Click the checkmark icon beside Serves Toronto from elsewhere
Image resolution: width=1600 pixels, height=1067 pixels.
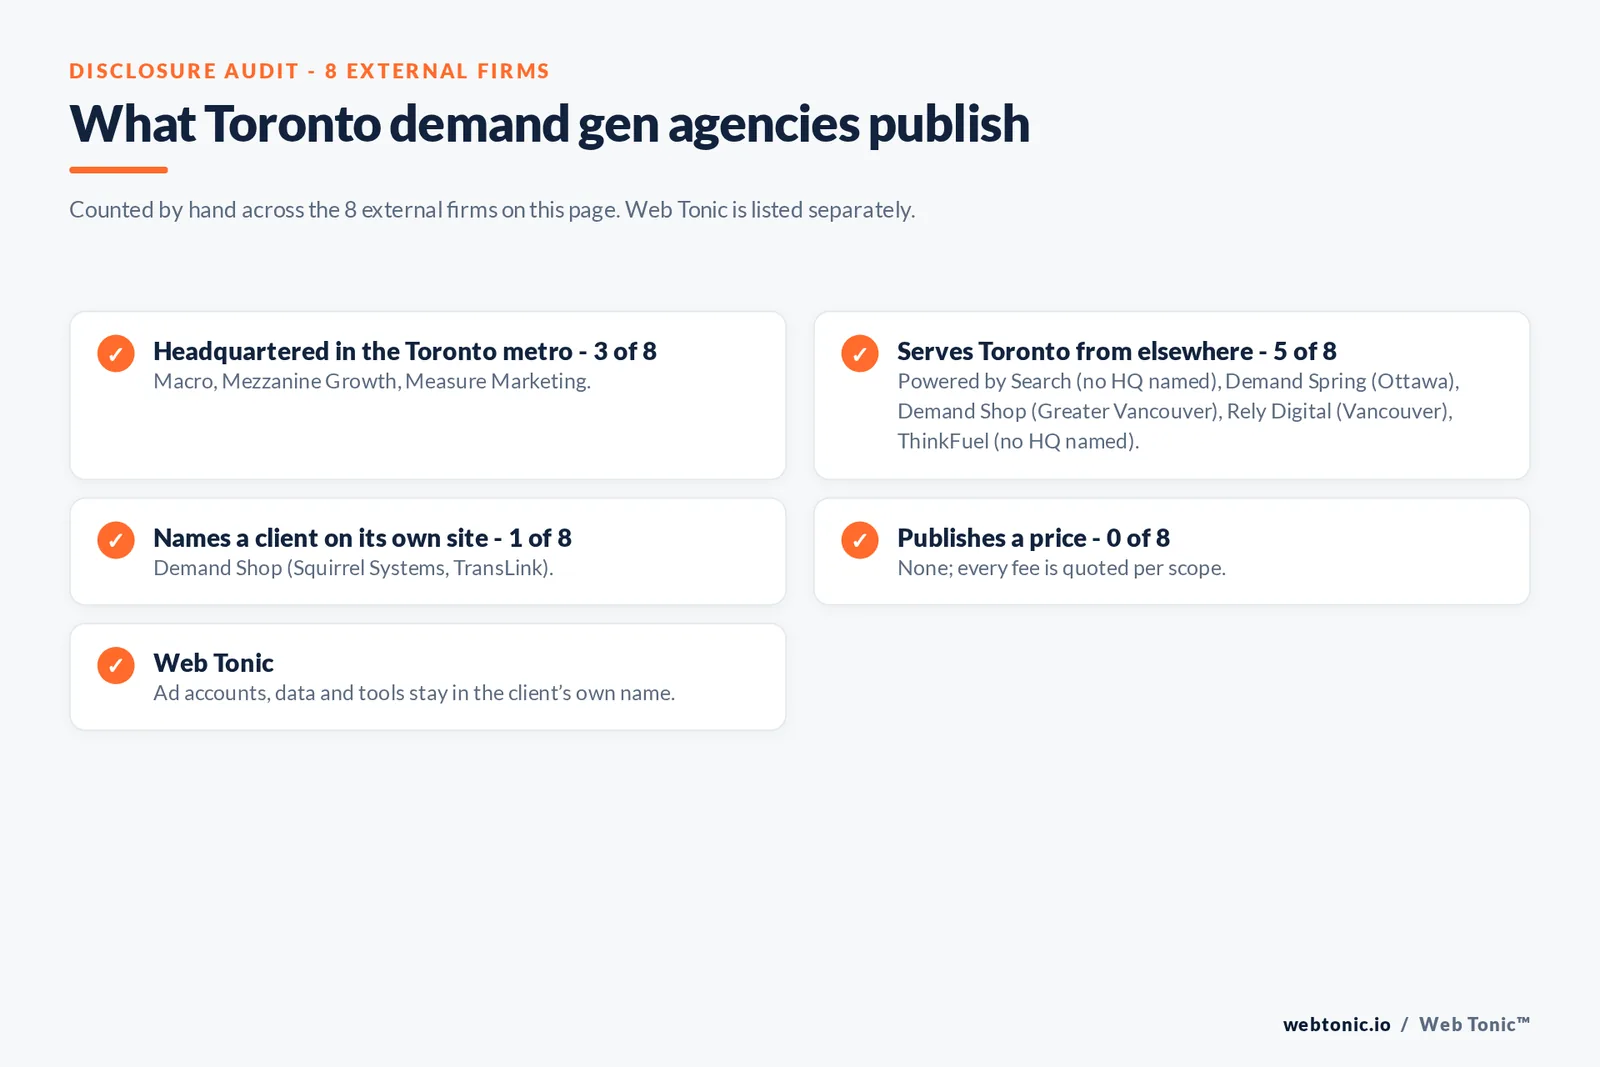(860, 353)
